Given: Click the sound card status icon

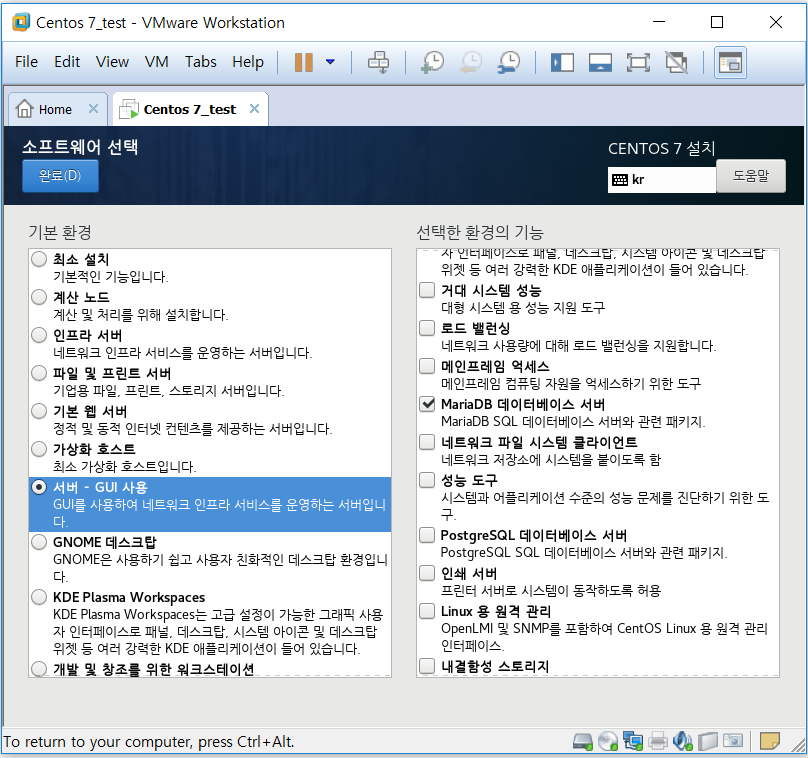Looking at the screenshot, I should click(683, 742).
